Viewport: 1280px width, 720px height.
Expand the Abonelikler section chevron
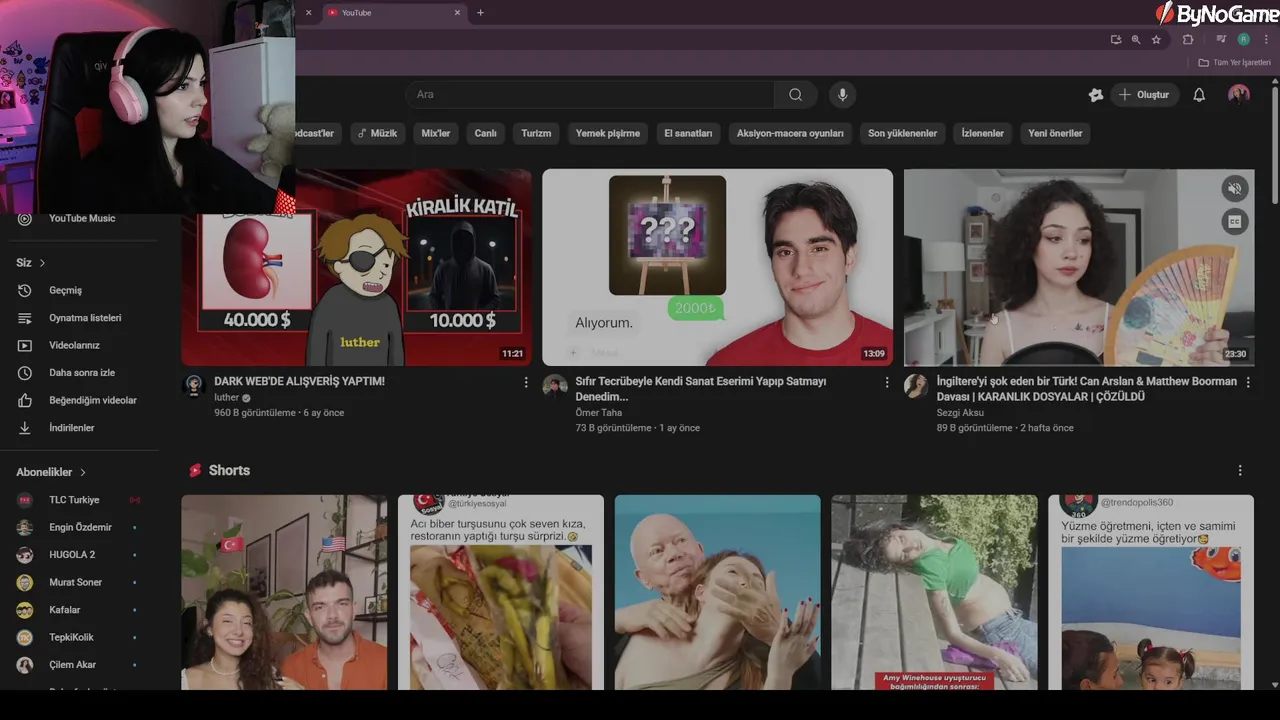coord(83,472)
